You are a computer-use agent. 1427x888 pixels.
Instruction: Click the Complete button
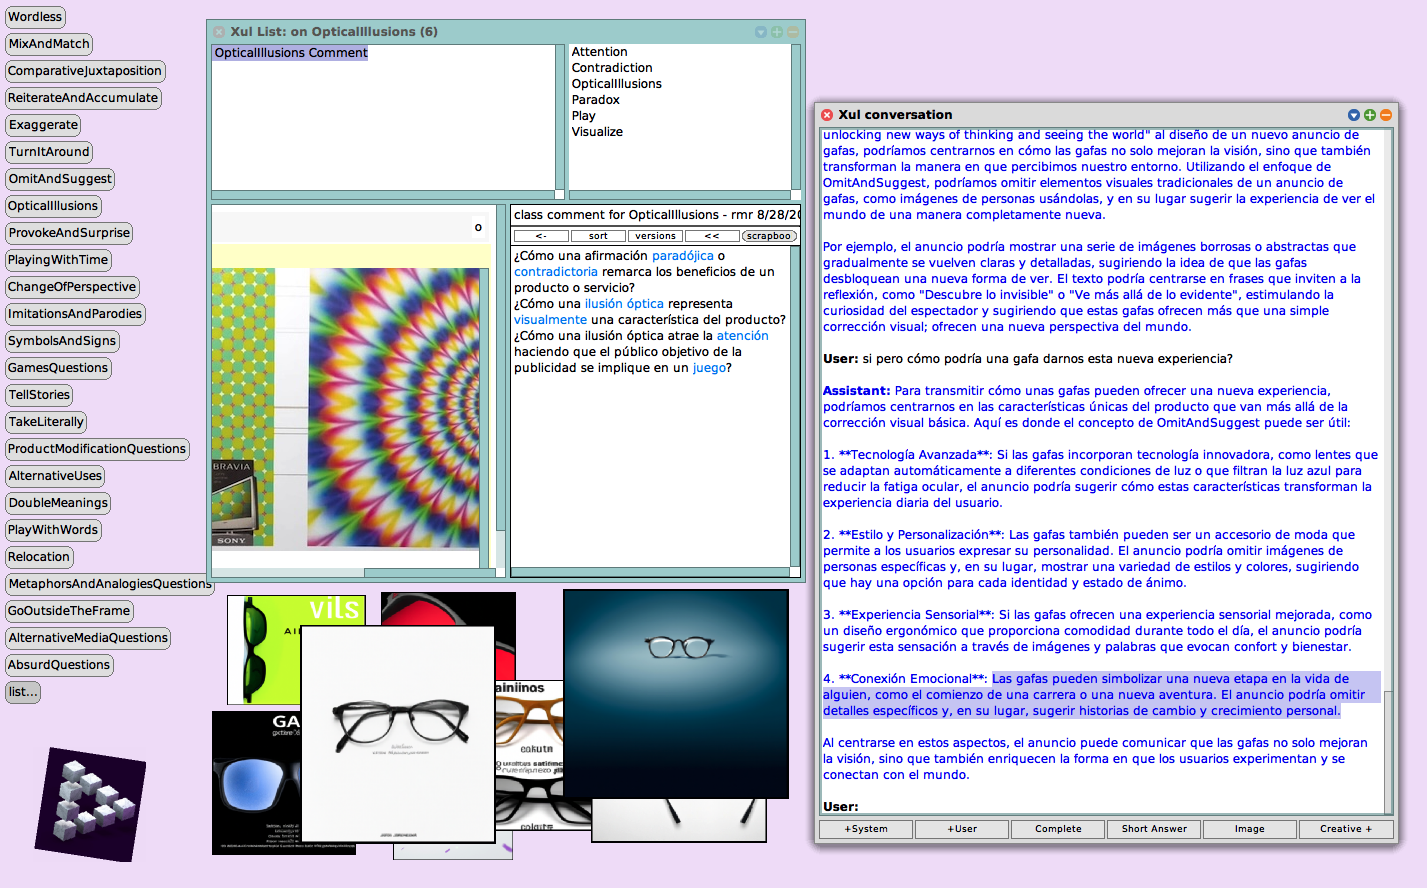tap(1058, 829)
